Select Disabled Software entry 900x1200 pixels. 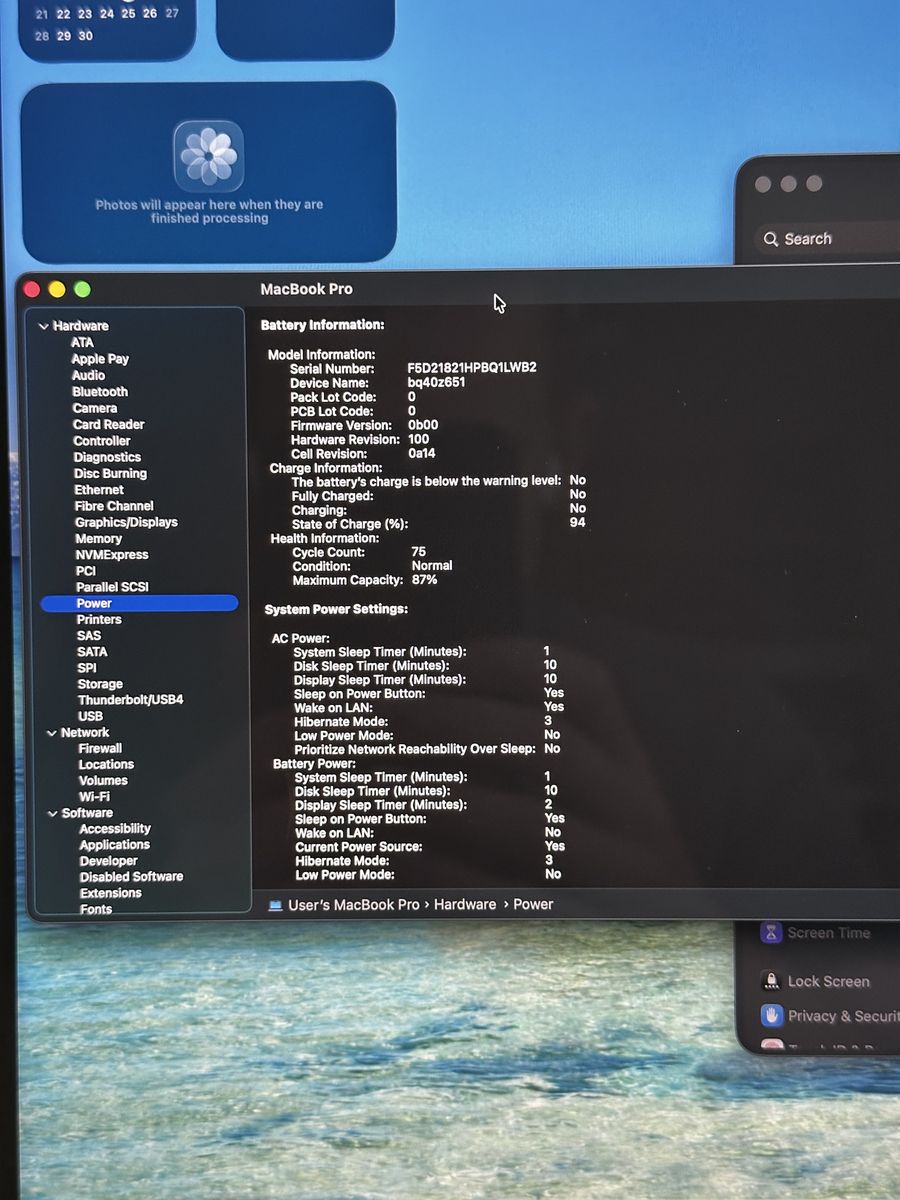click(x=132, y=877)
